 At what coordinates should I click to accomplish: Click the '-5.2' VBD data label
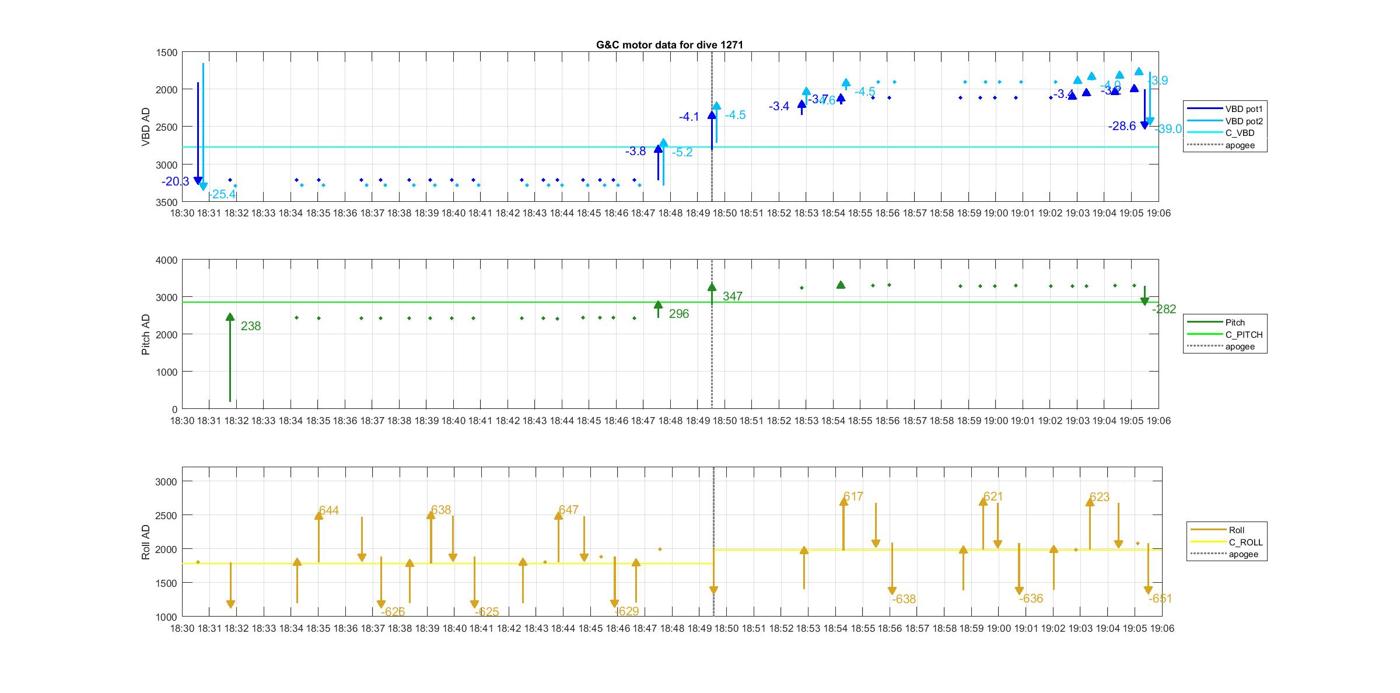683,153
